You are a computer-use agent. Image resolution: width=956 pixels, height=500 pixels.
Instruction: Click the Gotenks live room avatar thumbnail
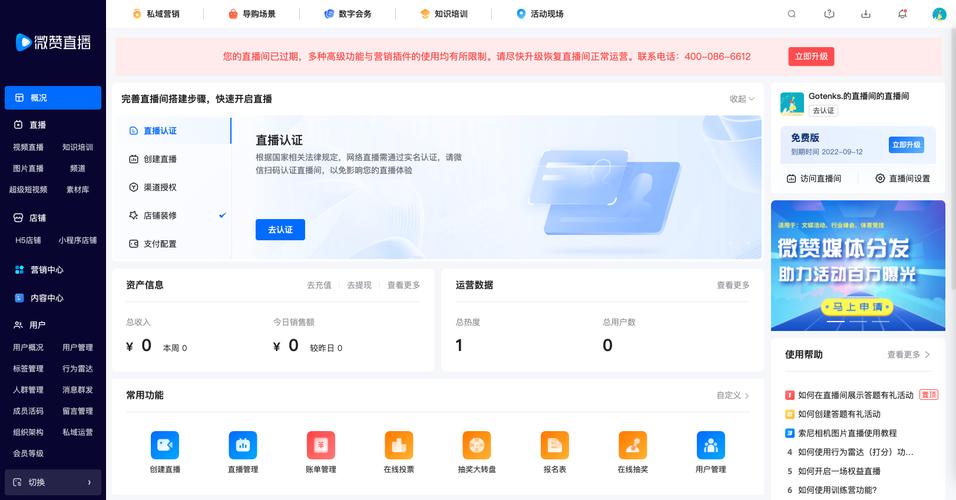[x=792, y=104]
